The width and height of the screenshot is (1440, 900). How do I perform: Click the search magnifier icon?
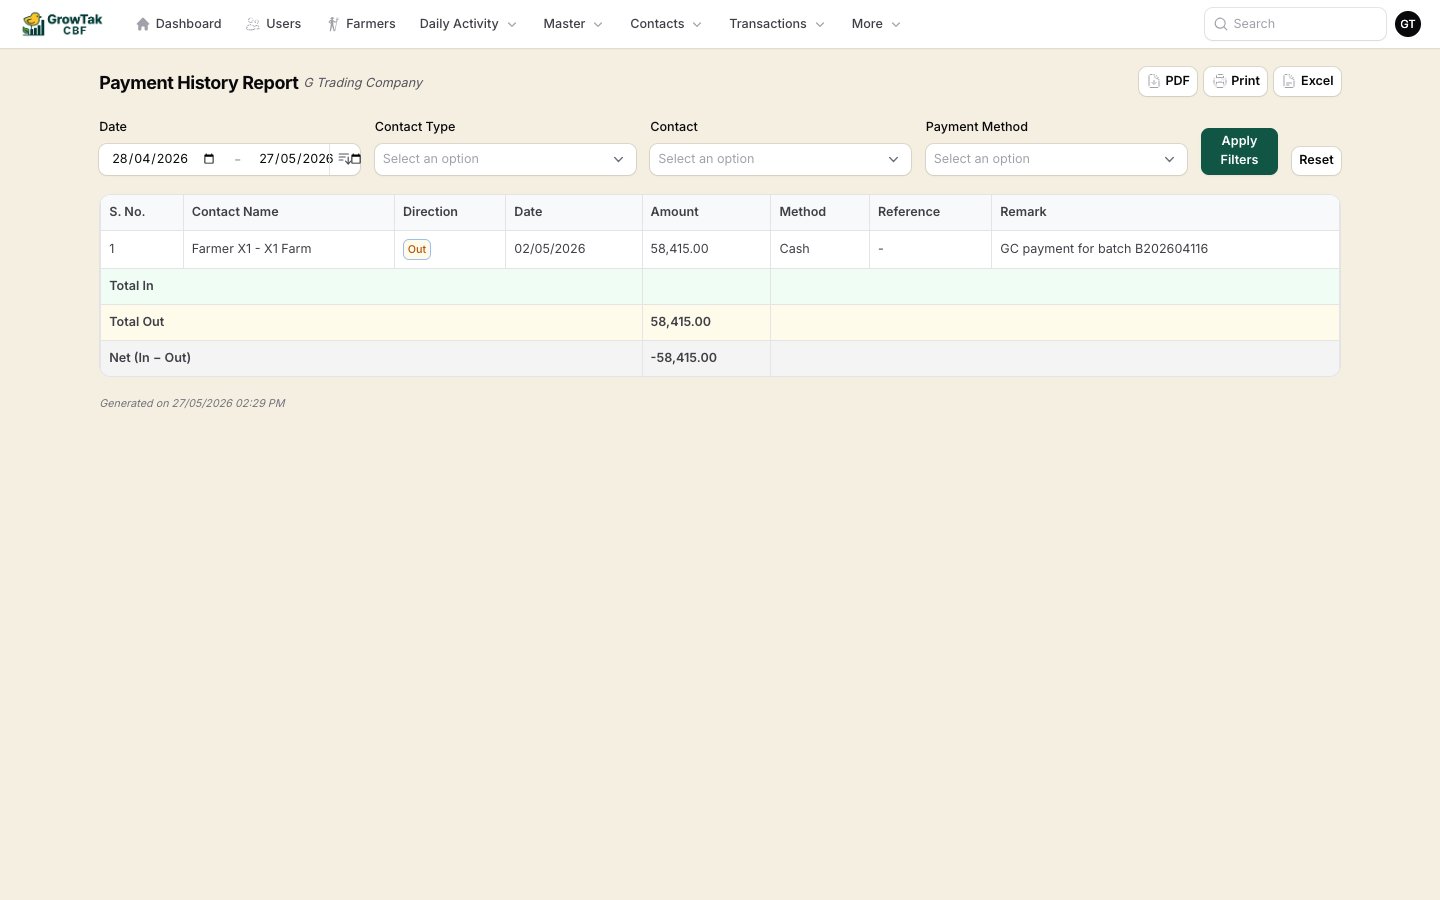point(1221,24)
